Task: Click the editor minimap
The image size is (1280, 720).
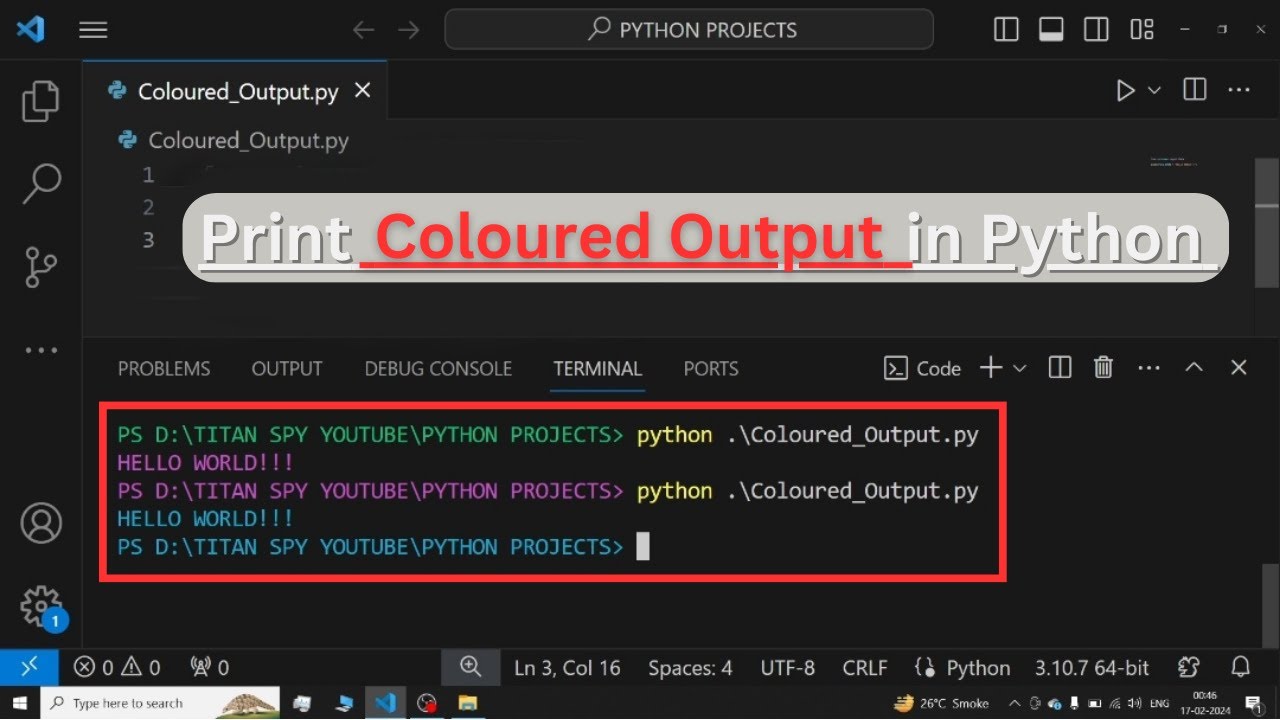Action: 1175,162
